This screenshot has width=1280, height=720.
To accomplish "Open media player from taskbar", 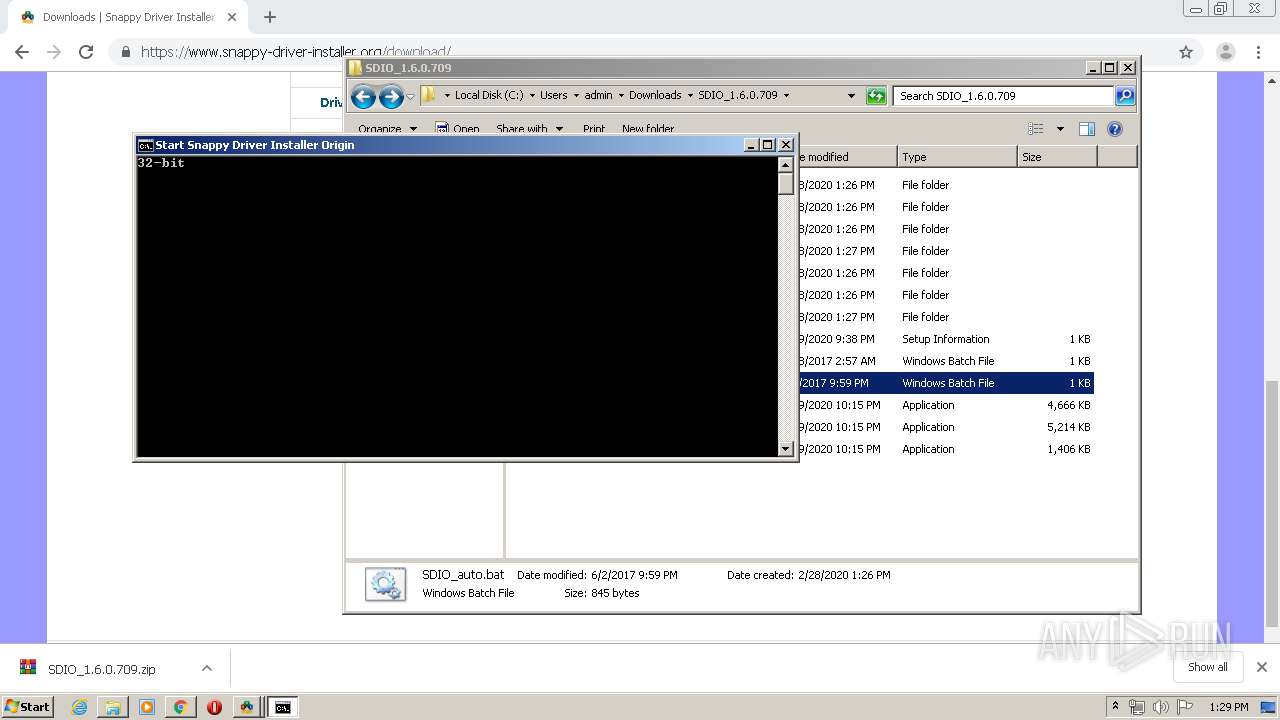I will 147,707.
